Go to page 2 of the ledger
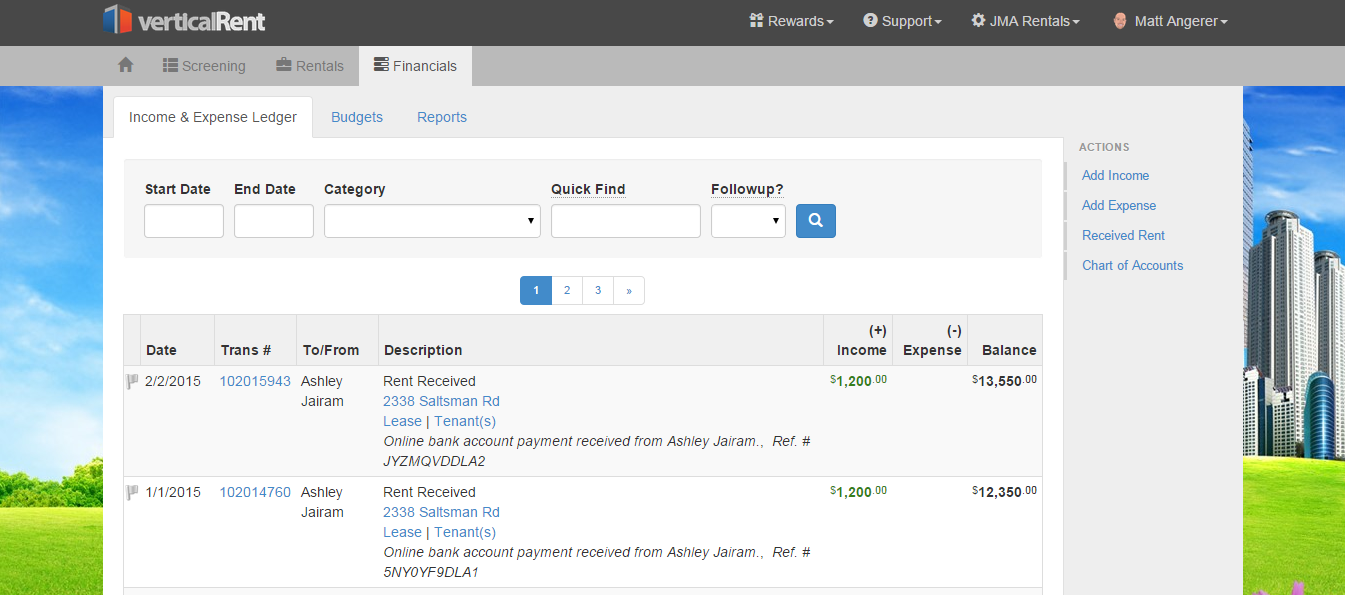 point(567,291)
